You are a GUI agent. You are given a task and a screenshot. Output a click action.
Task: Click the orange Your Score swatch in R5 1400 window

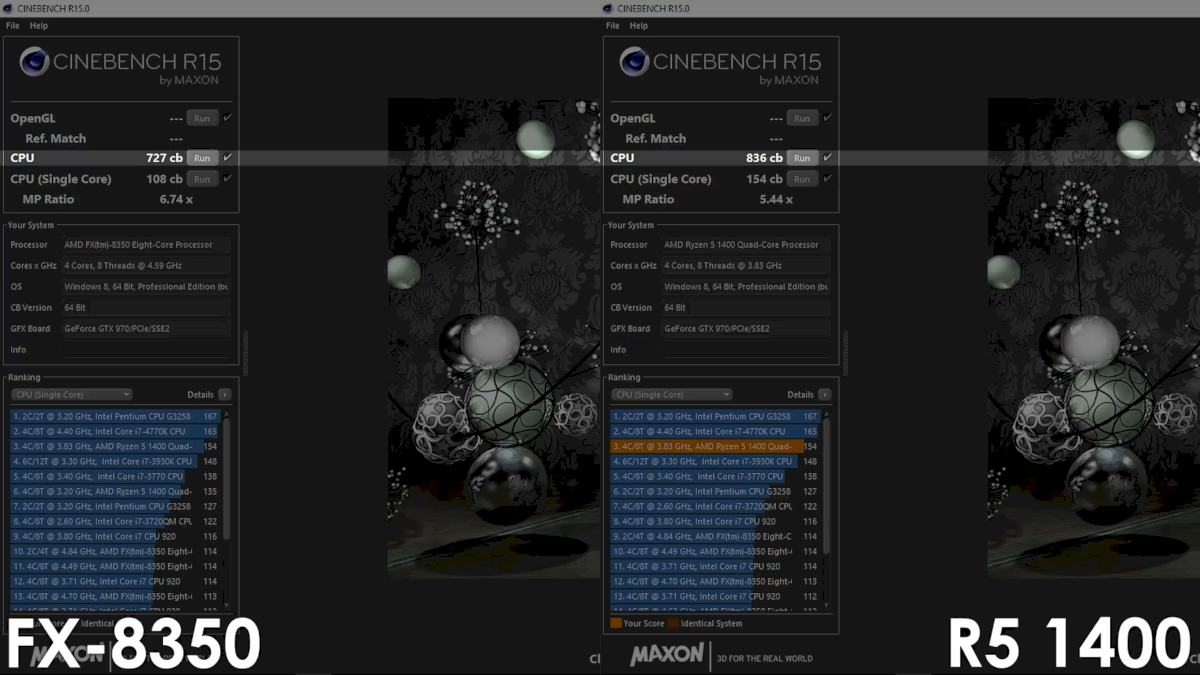(616, 623)
